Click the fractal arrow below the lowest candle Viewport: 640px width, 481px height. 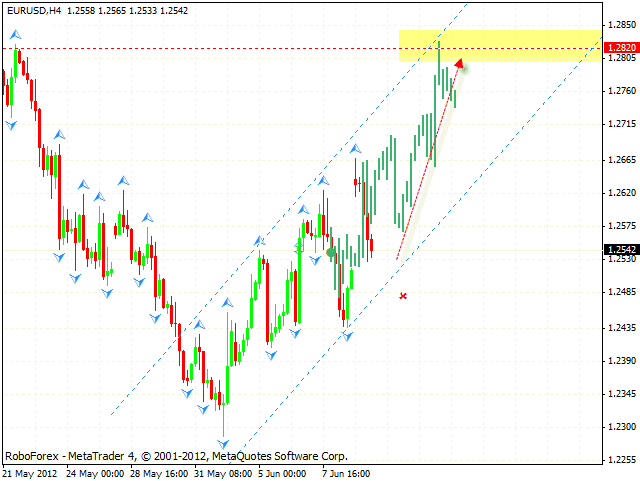click(223, 444)
